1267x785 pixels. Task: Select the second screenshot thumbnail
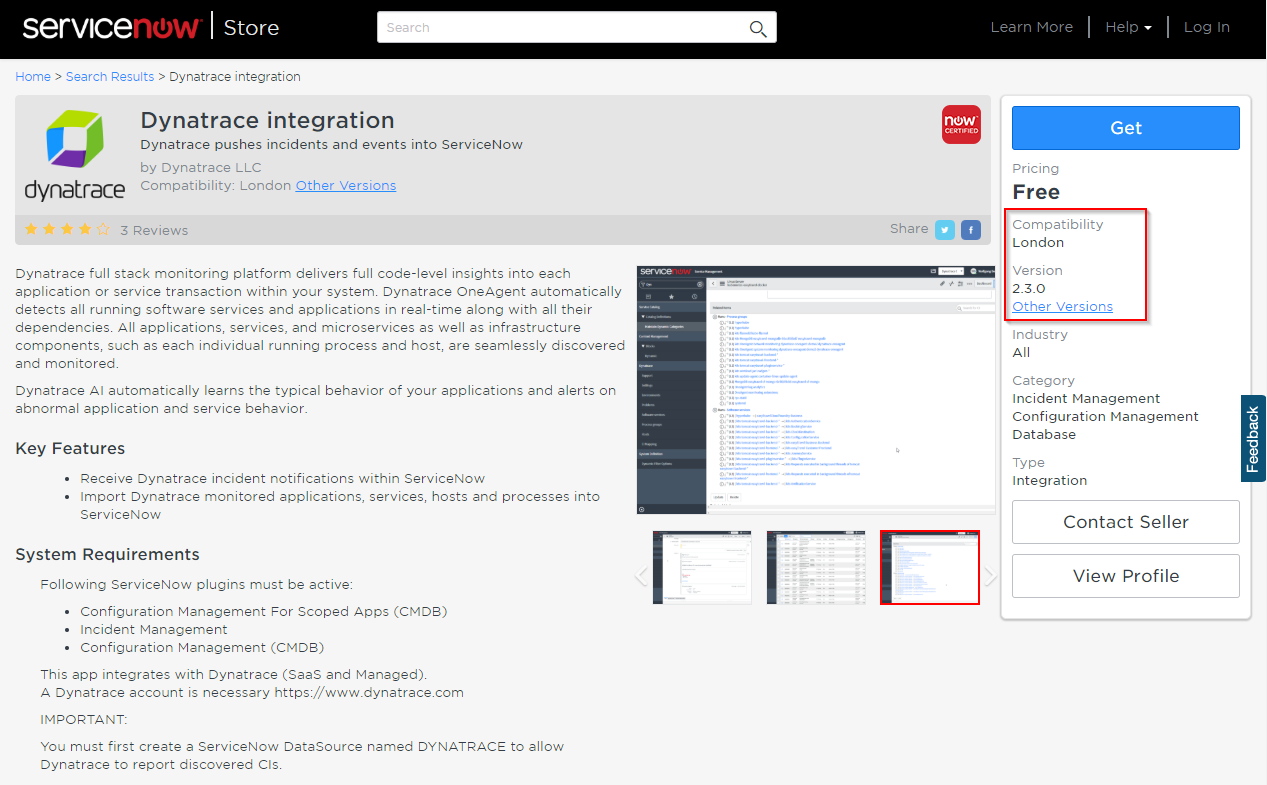pos(816,567)
